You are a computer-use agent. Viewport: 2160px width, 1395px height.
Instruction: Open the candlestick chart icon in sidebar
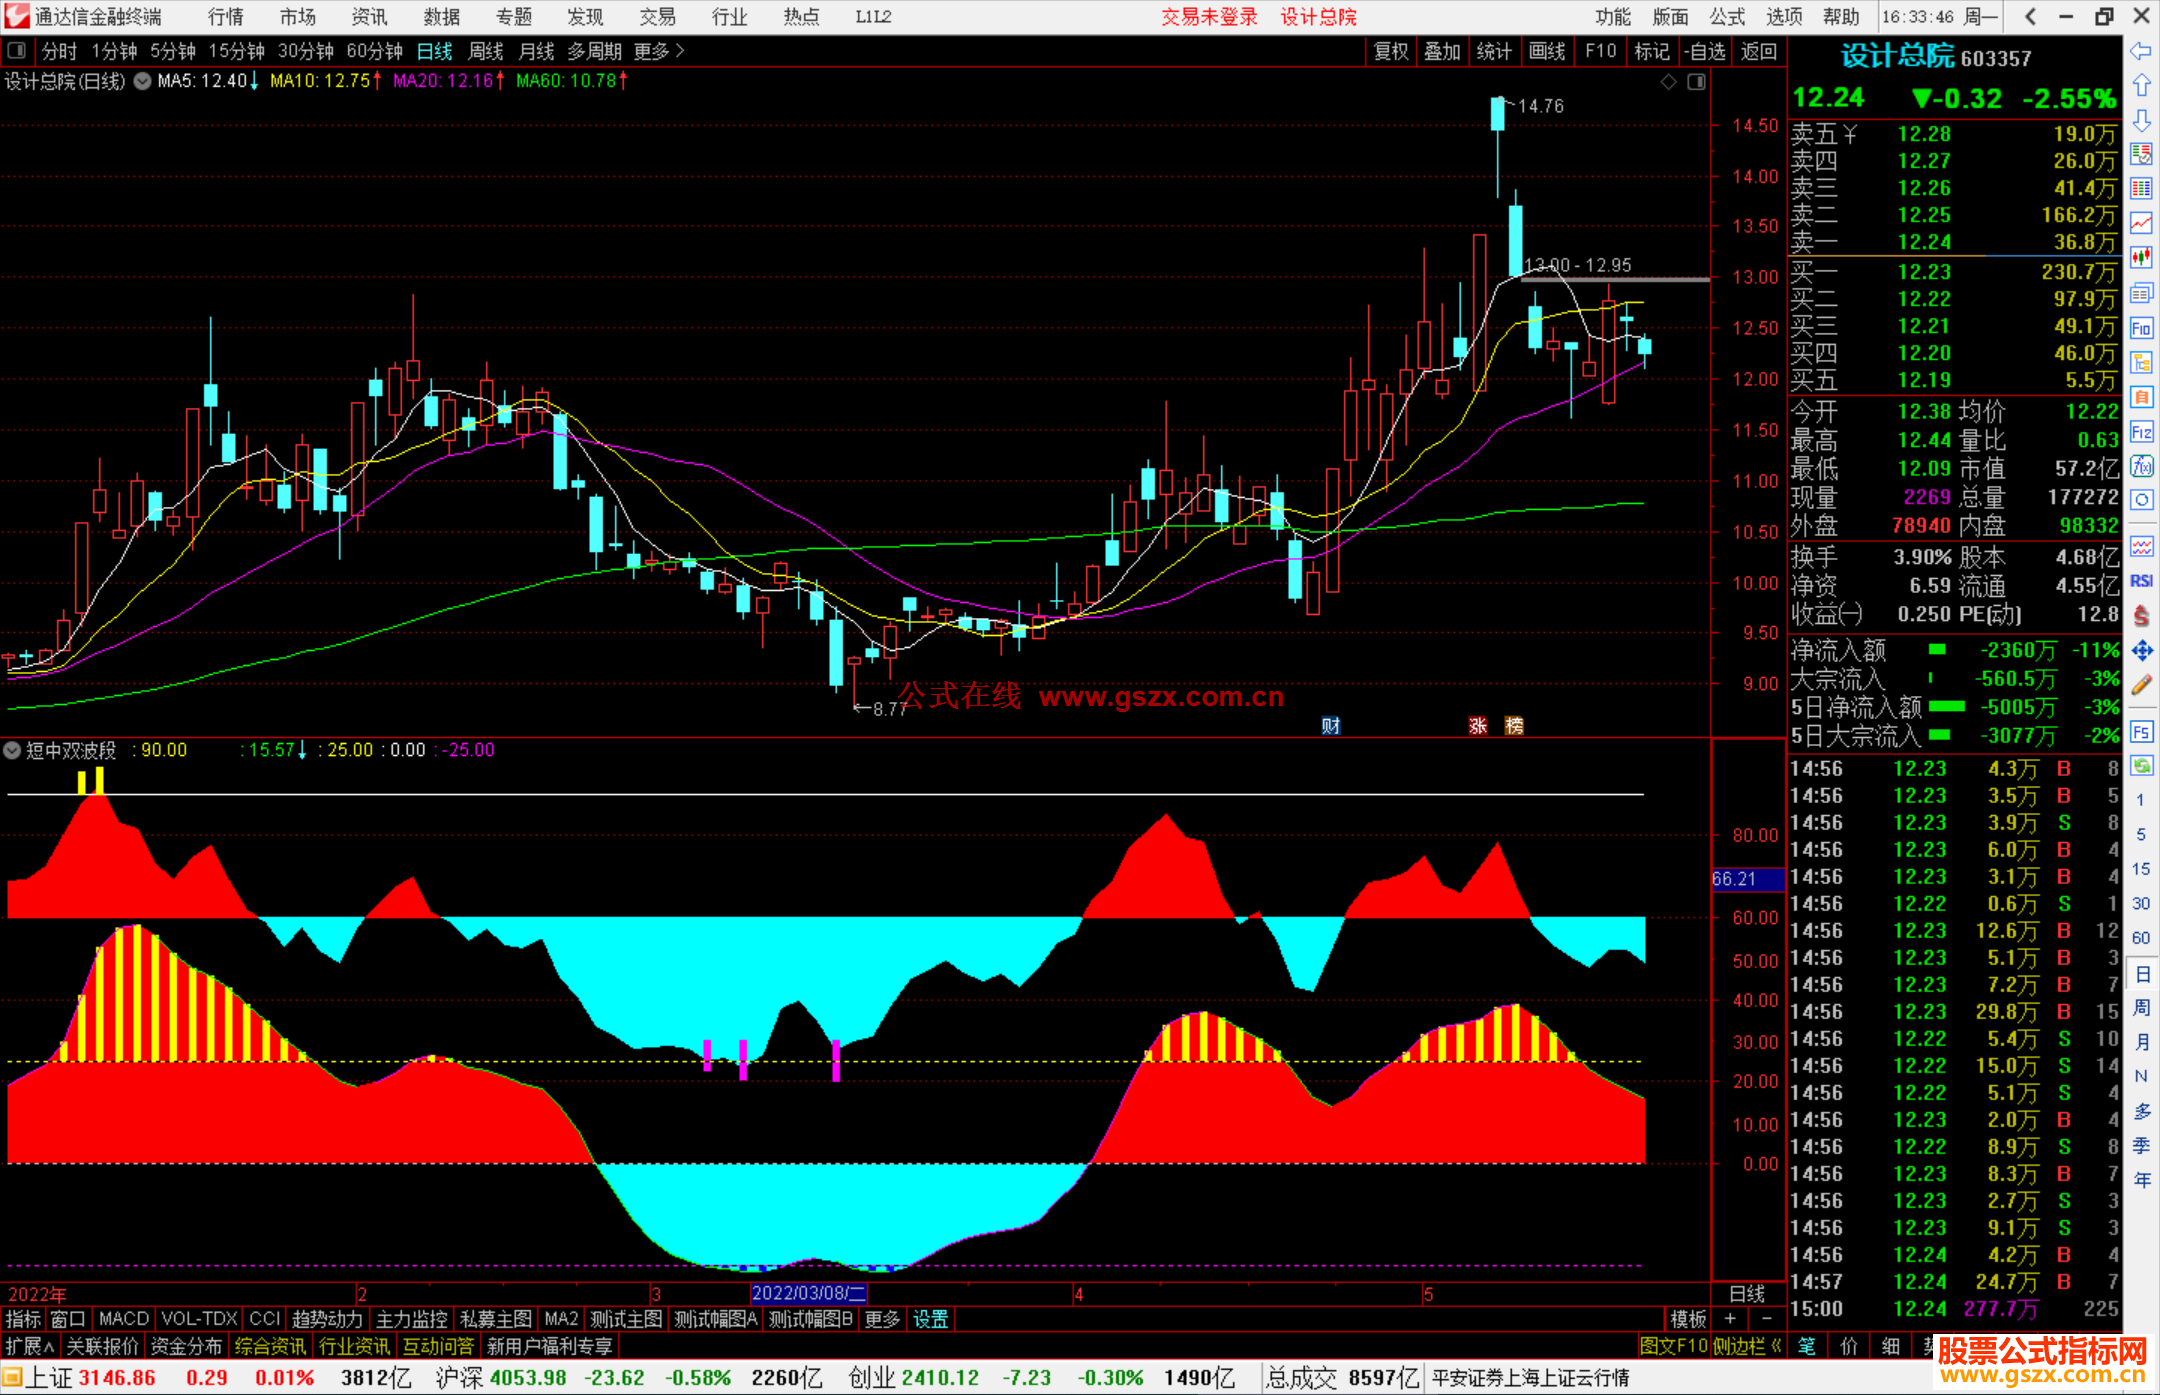click(2141, 258)
